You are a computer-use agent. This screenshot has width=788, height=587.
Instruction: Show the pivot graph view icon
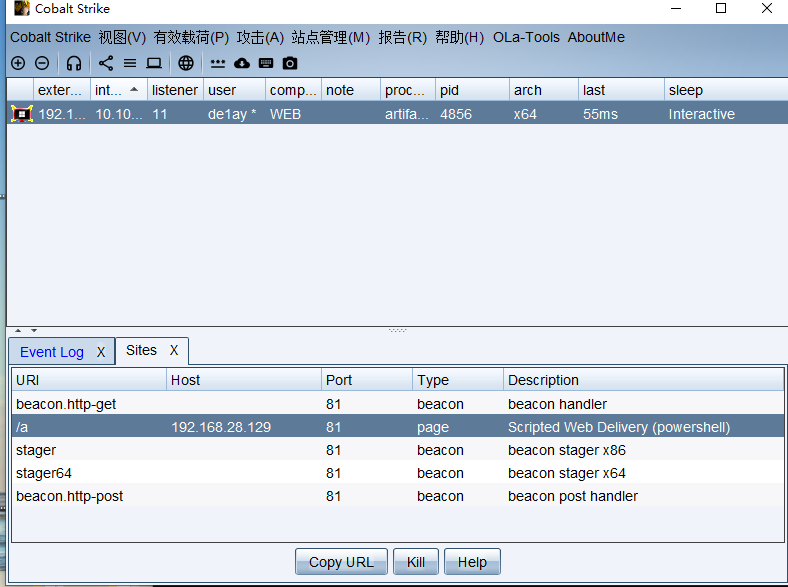coord(106,63)
